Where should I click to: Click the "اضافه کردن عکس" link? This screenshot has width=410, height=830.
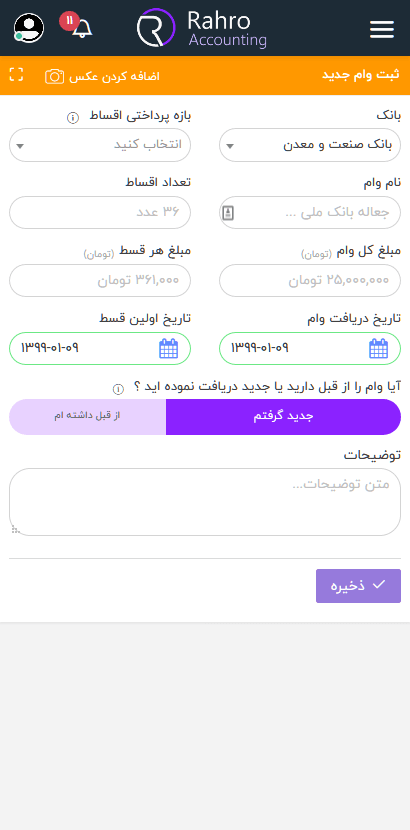point(114,76)
